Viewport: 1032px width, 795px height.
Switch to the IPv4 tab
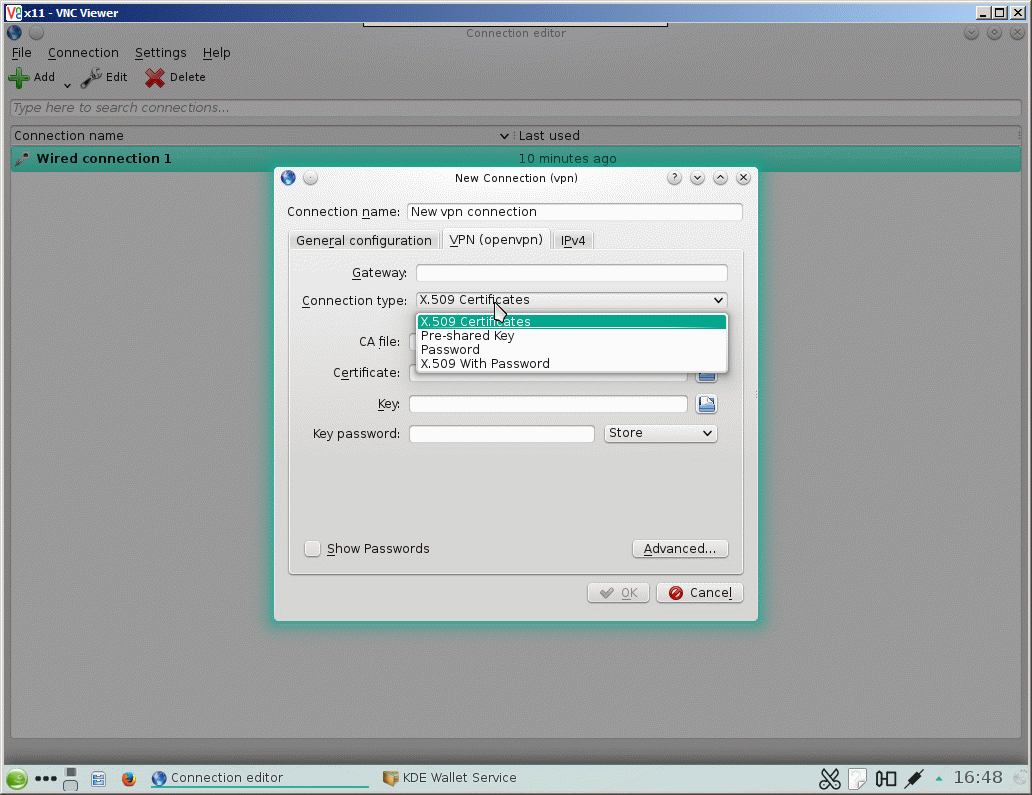pos(573,240)
